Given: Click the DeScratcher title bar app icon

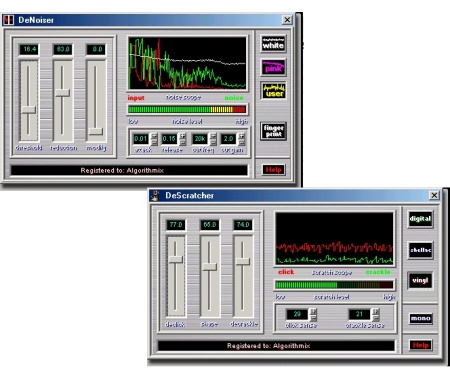Looking at the screenshot, I should click(155, 195).
